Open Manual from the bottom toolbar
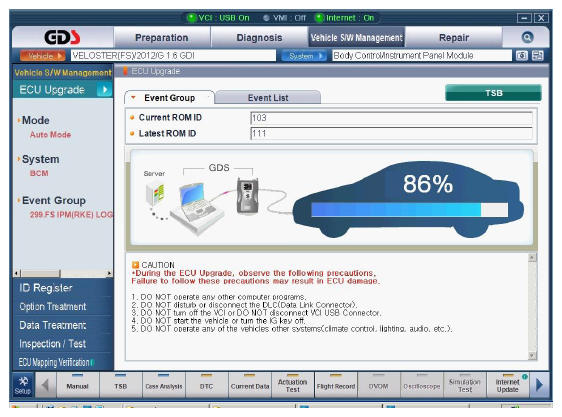 tap(77, 385)
